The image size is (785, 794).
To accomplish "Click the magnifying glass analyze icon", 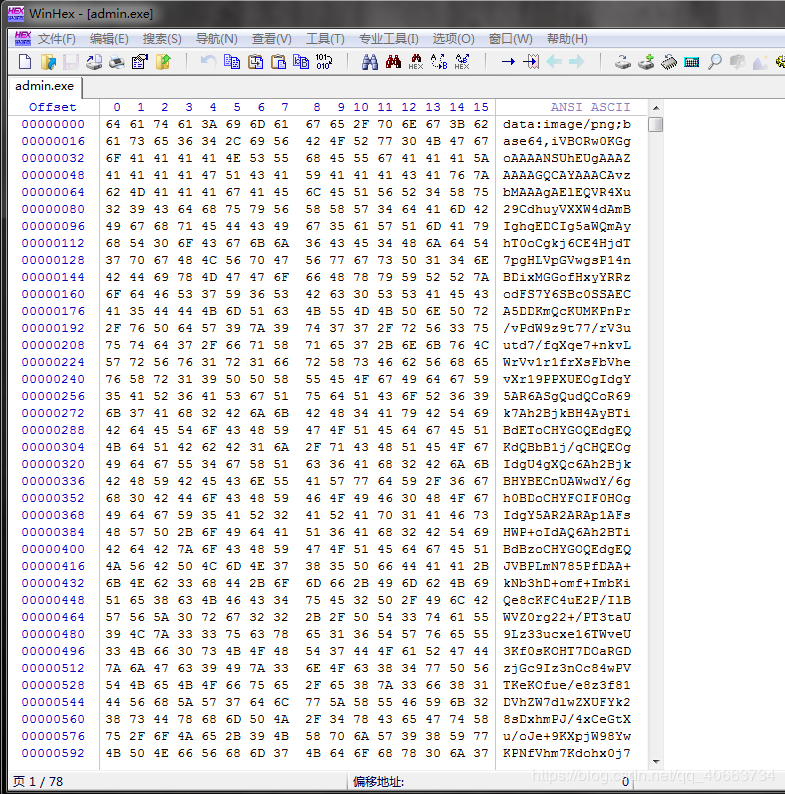I will [715, 62].
